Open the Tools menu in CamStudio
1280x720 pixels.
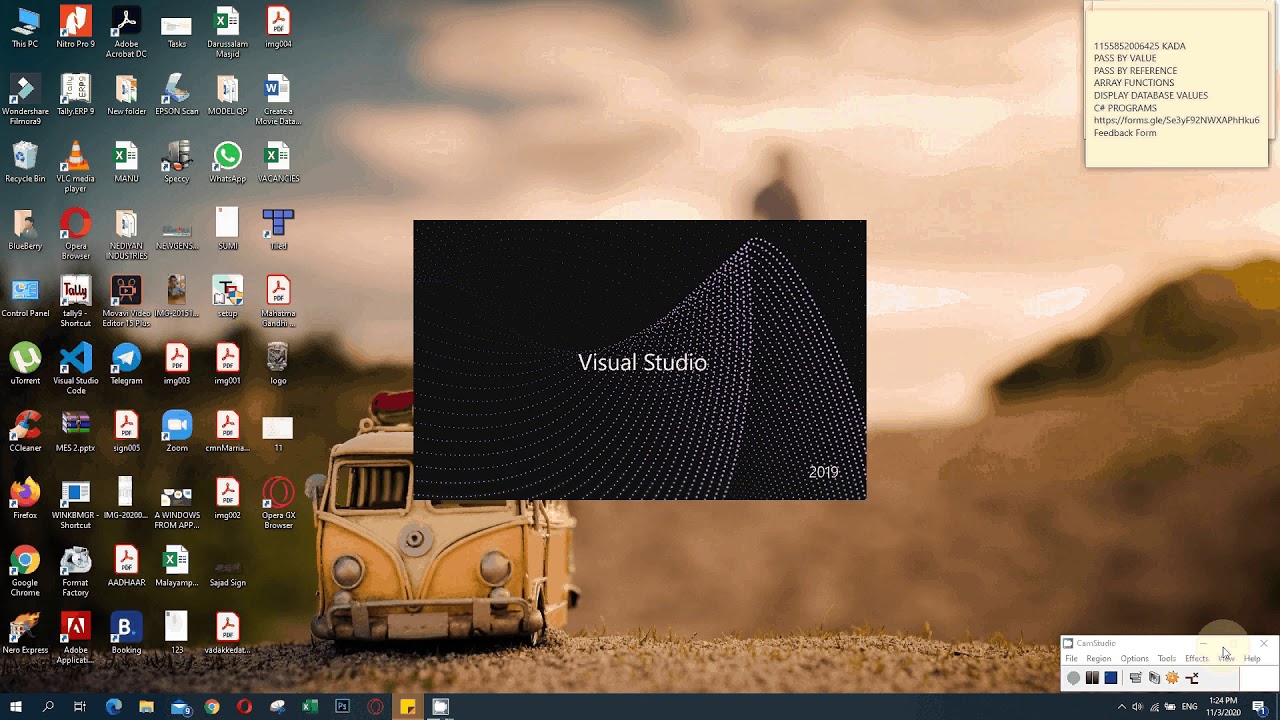click(1167, 659)
